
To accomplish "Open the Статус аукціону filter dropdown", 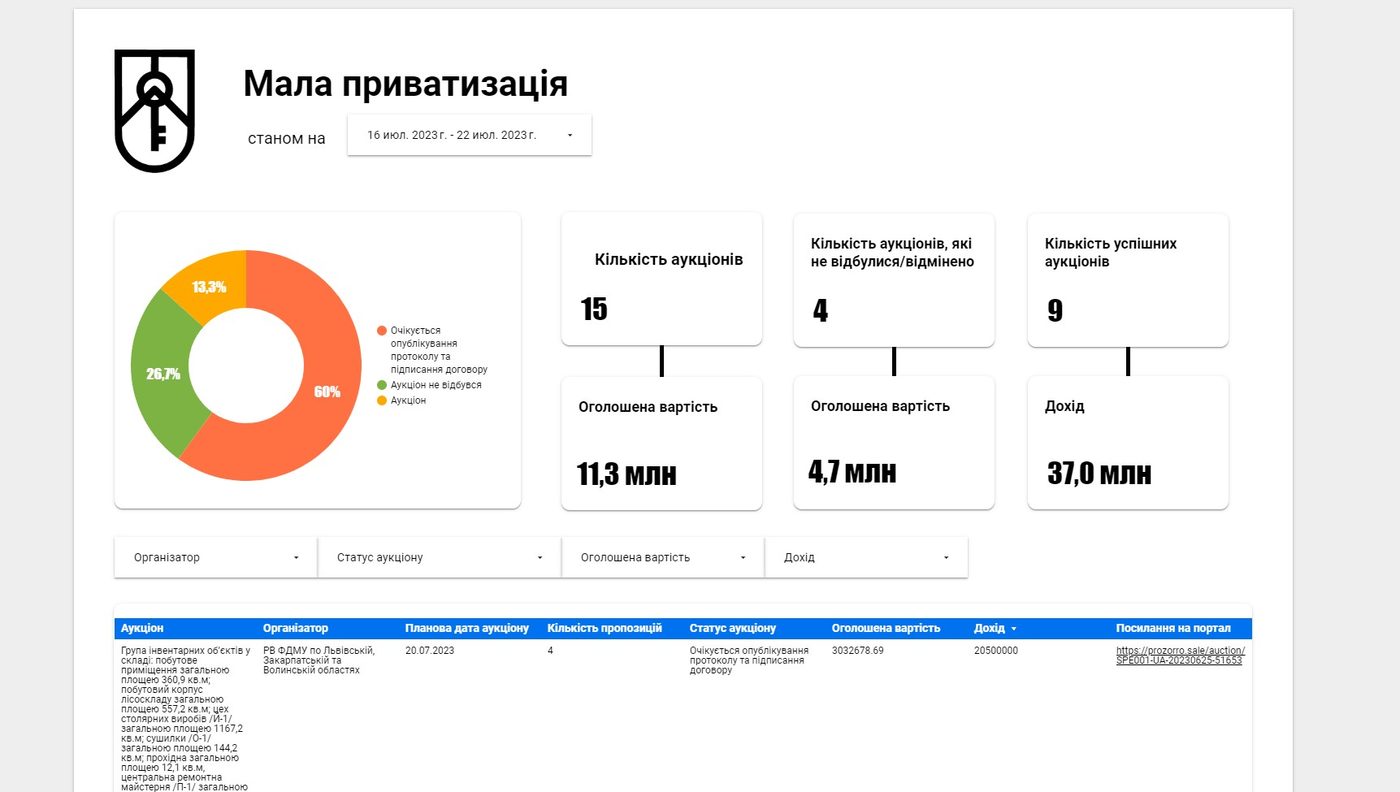I will click(440, 557).
